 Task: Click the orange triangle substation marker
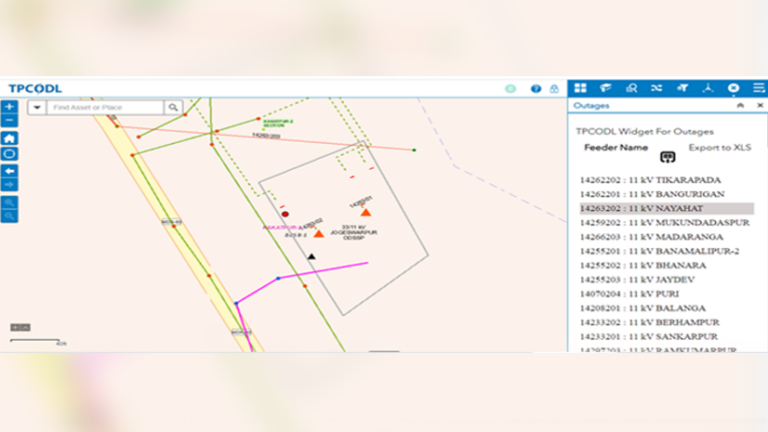366,213
